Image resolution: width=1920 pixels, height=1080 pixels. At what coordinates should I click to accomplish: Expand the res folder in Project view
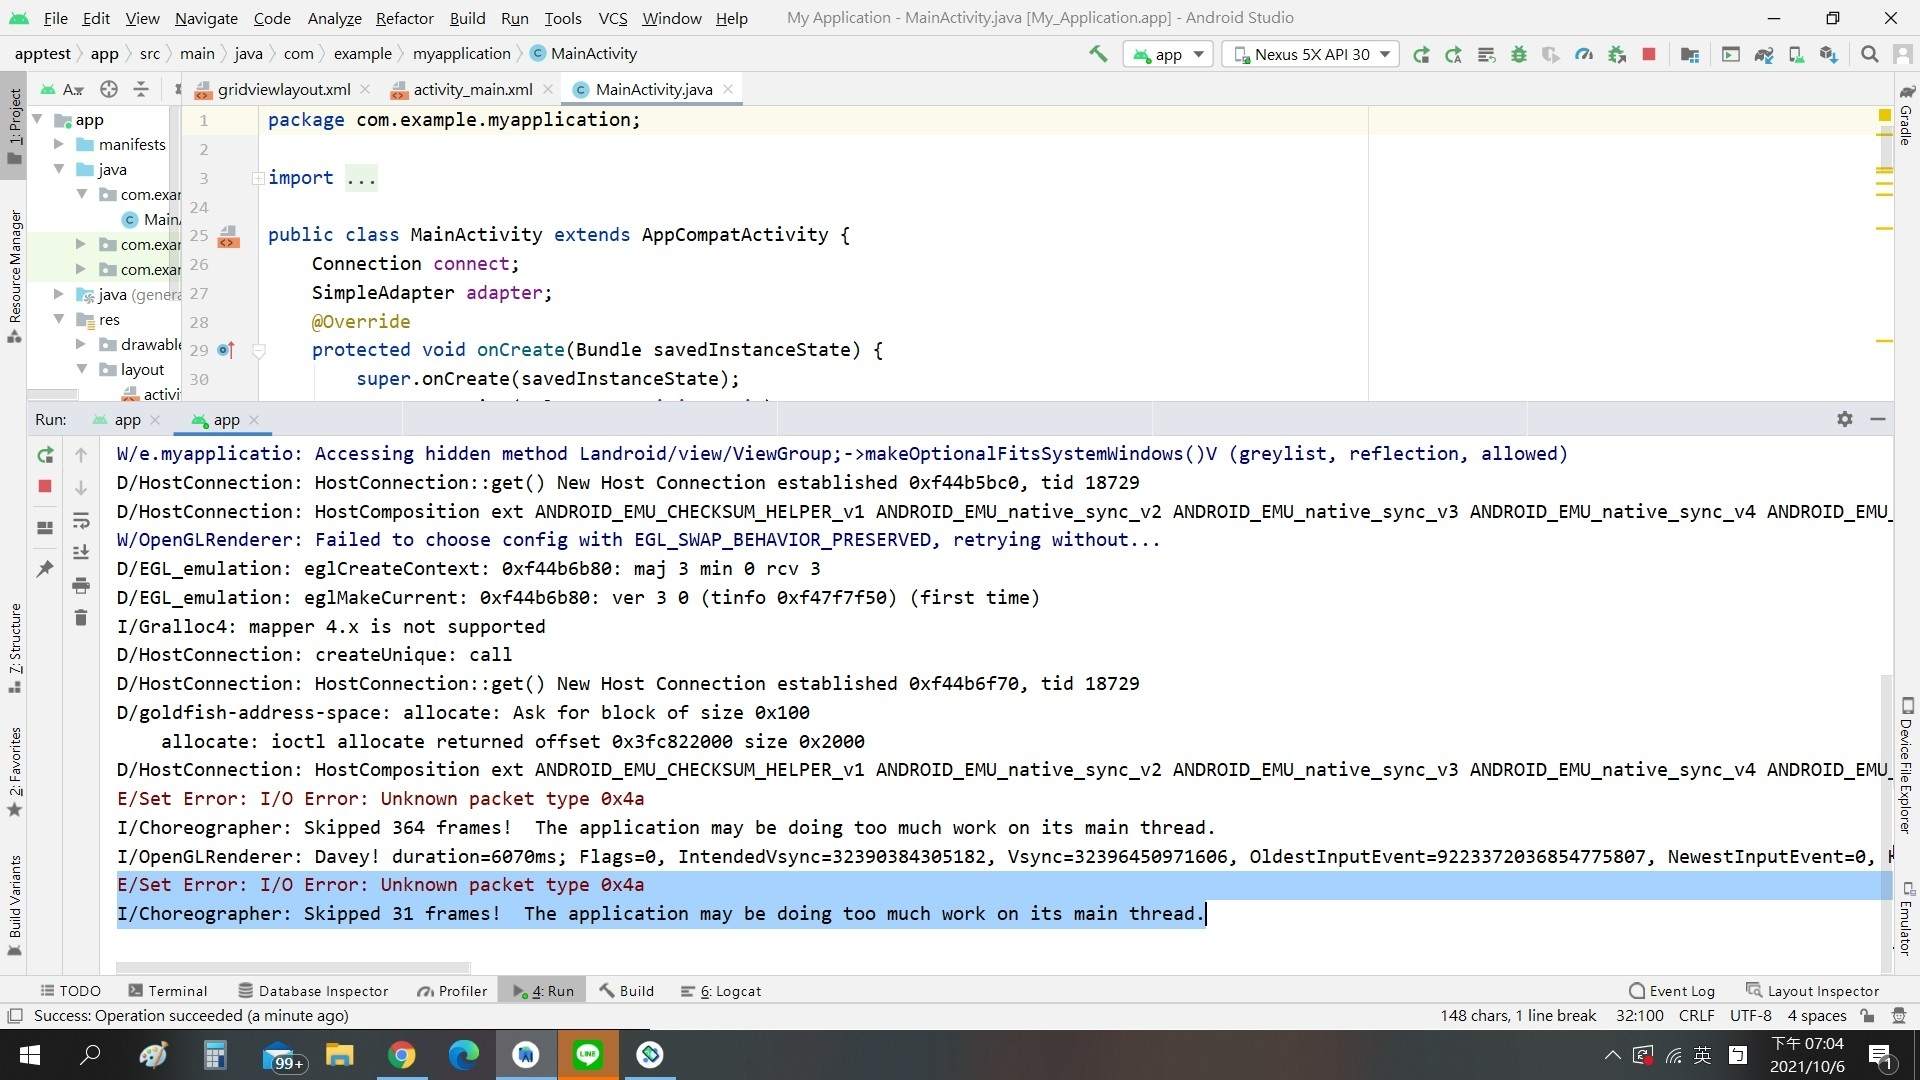pyautogui.click(x=60, y=320)
